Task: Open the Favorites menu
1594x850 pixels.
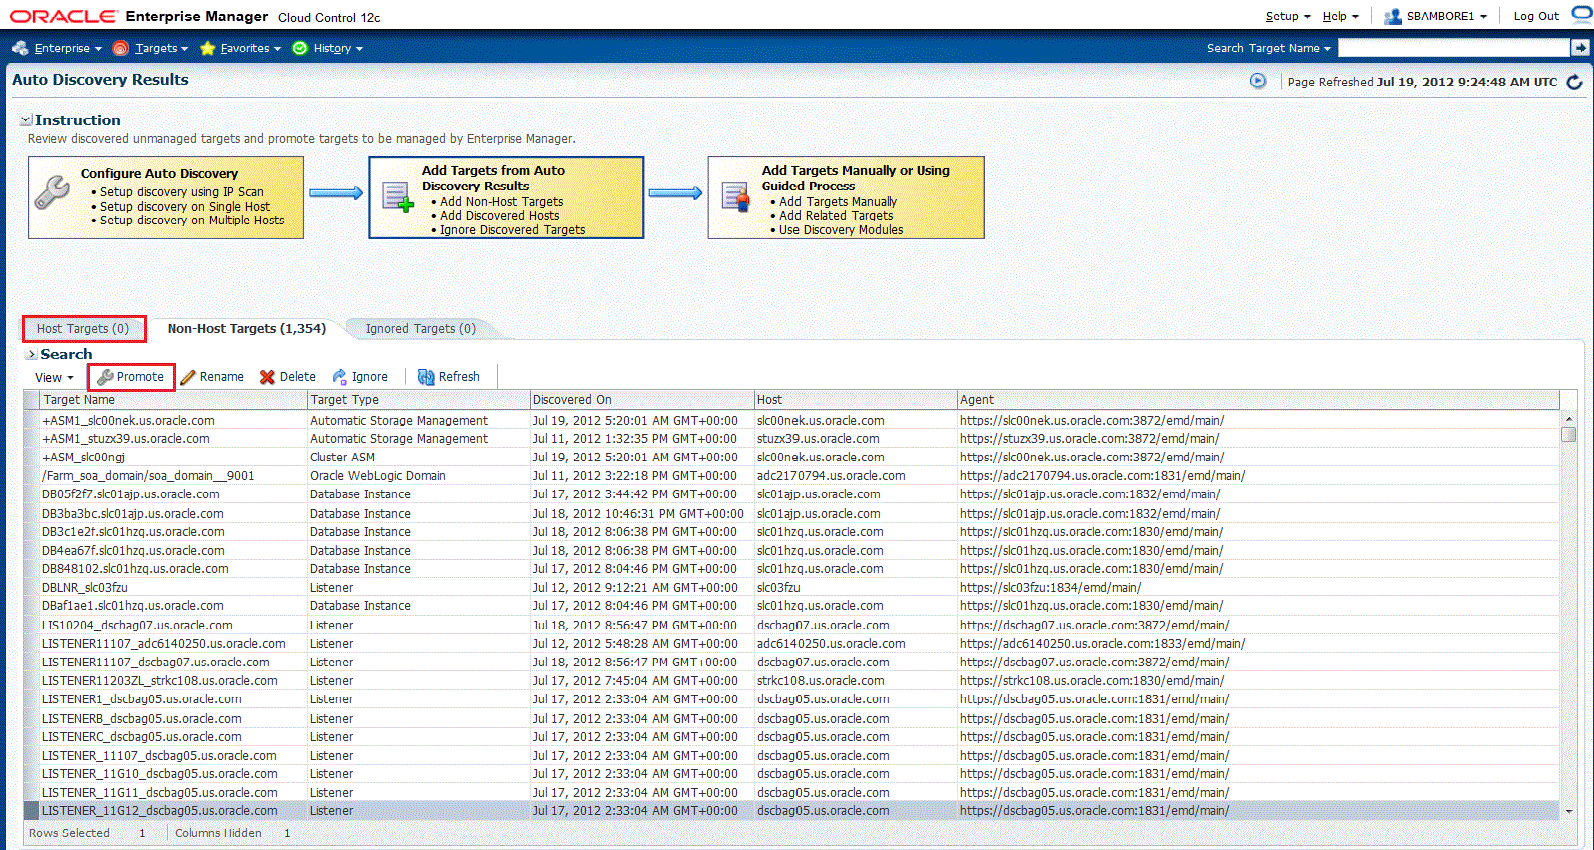Action: [x=240, y=48]
